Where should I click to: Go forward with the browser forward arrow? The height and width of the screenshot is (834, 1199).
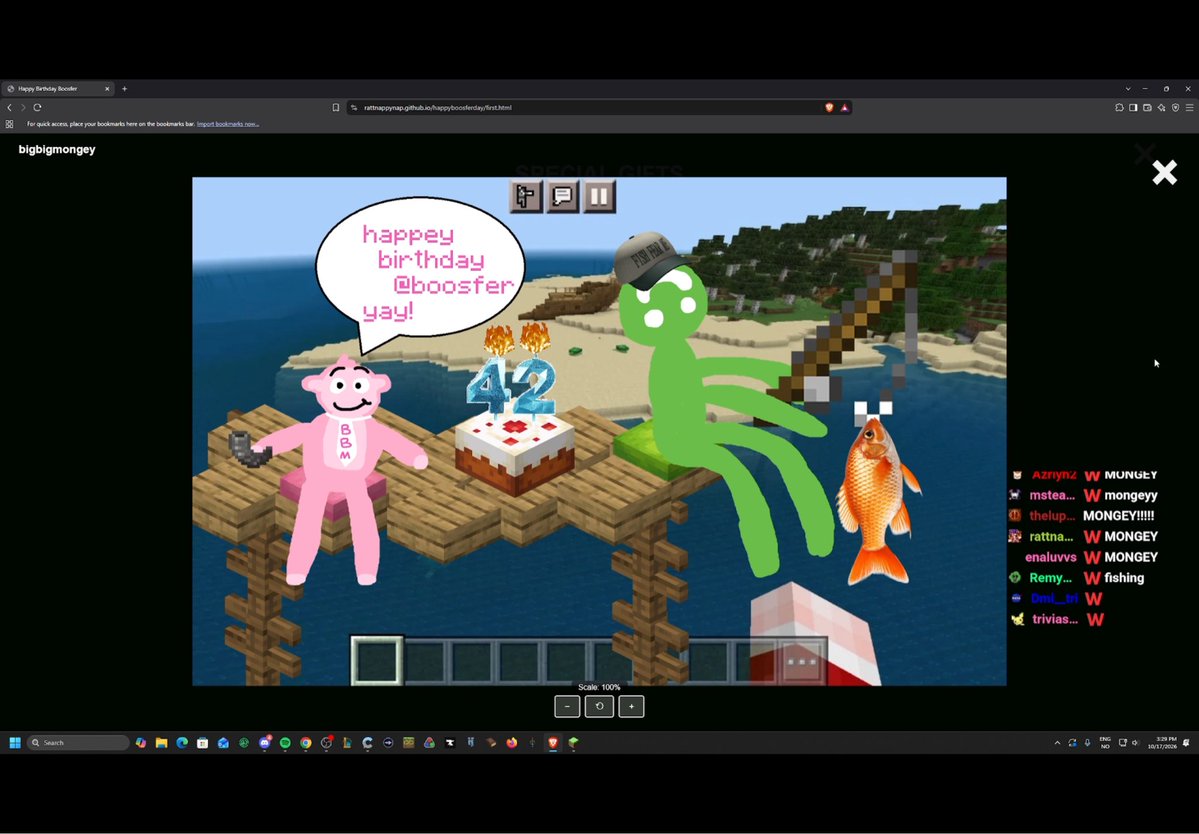pos(23,108)
